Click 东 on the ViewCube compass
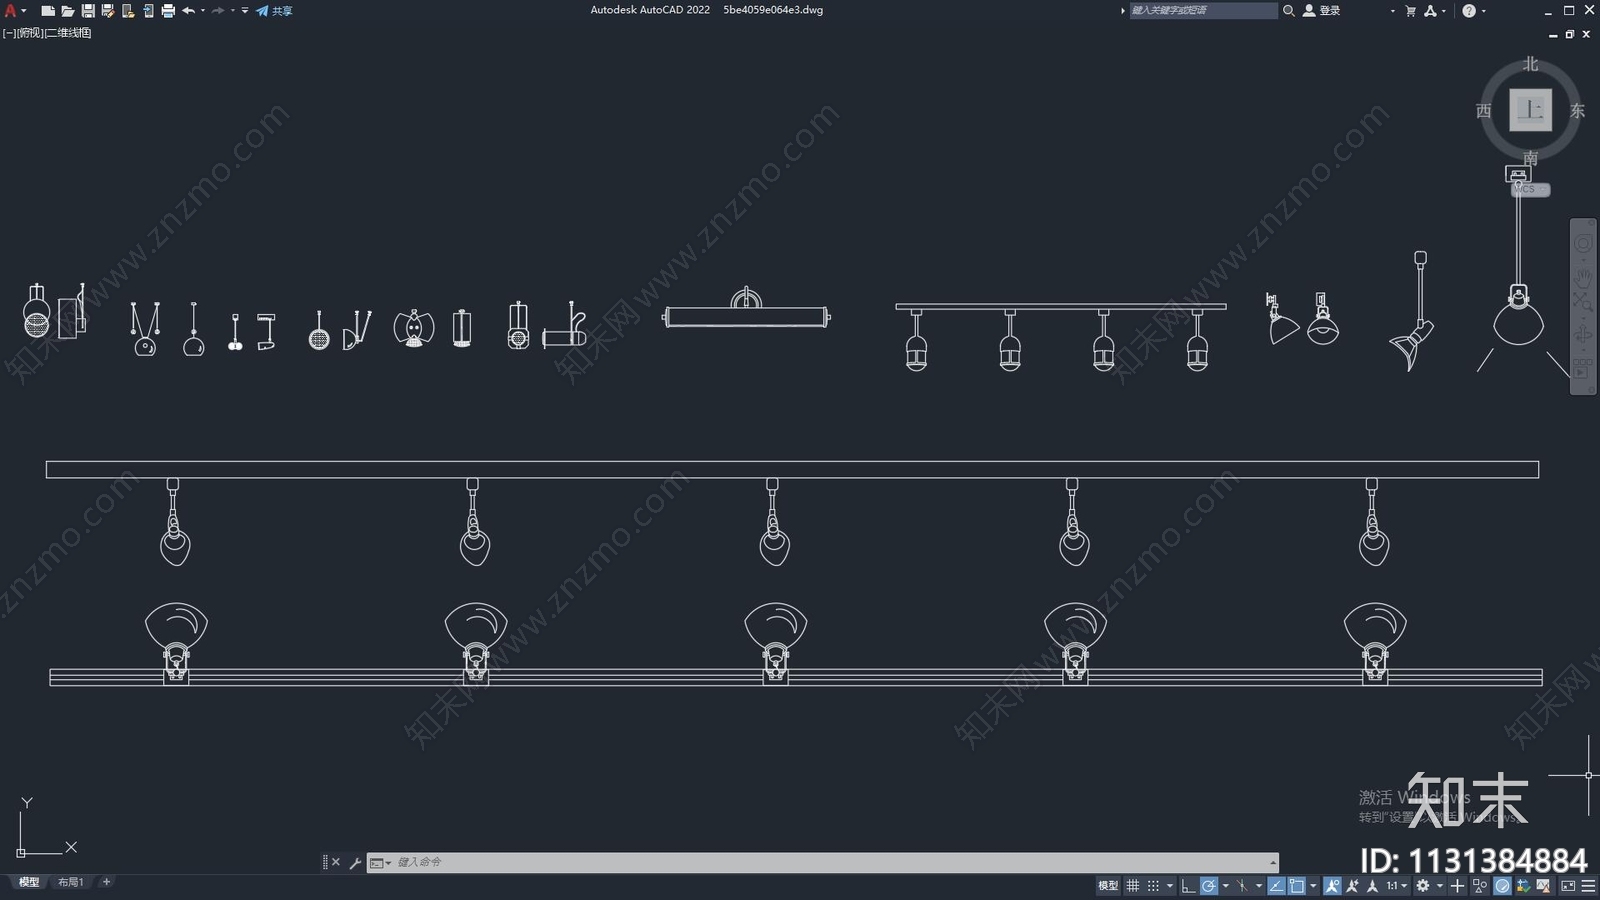Image resolution: width=1600 pixels, height=900 pixels. (x=1577, y=110)
